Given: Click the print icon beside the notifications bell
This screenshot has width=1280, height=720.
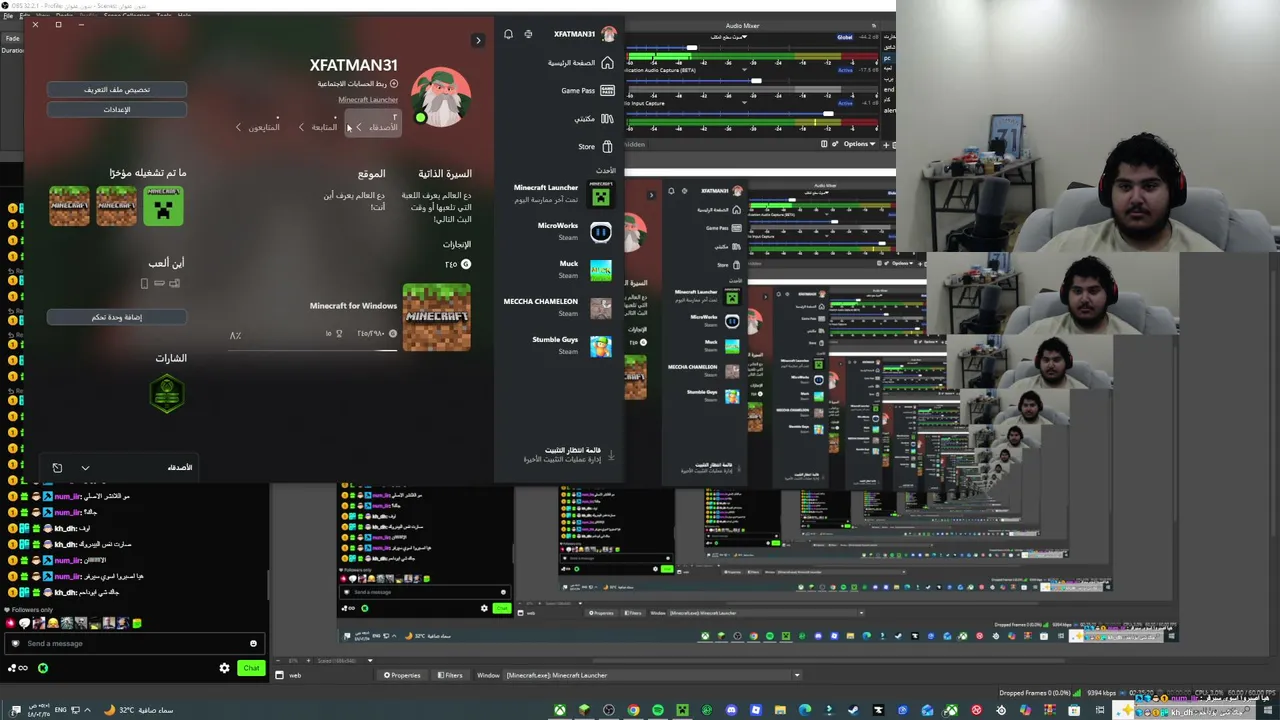Looking at the screenshot, I should tap(528, 34).
